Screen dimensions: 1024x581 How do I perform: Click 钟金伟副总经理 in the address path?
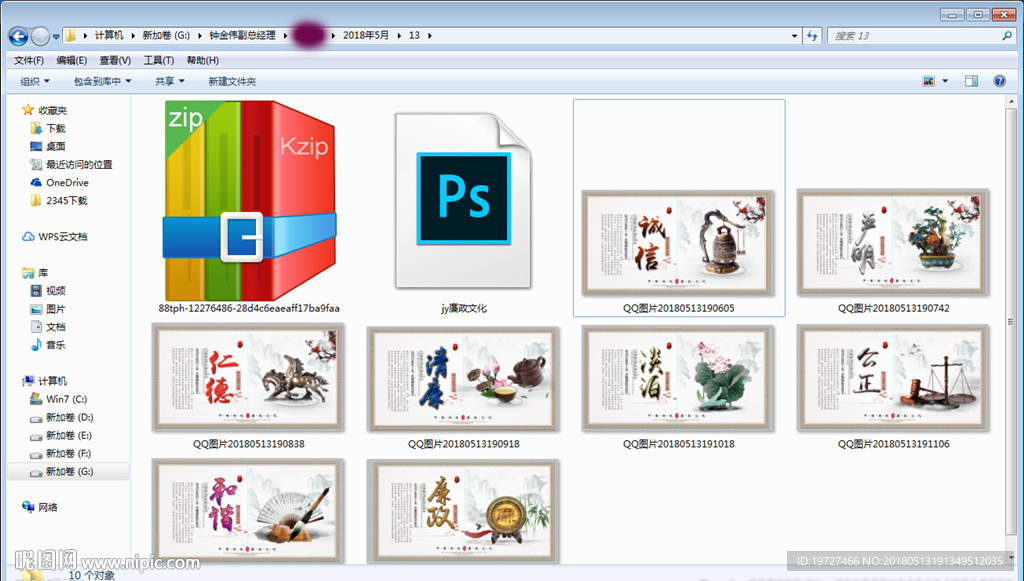(x=242, y=35)
